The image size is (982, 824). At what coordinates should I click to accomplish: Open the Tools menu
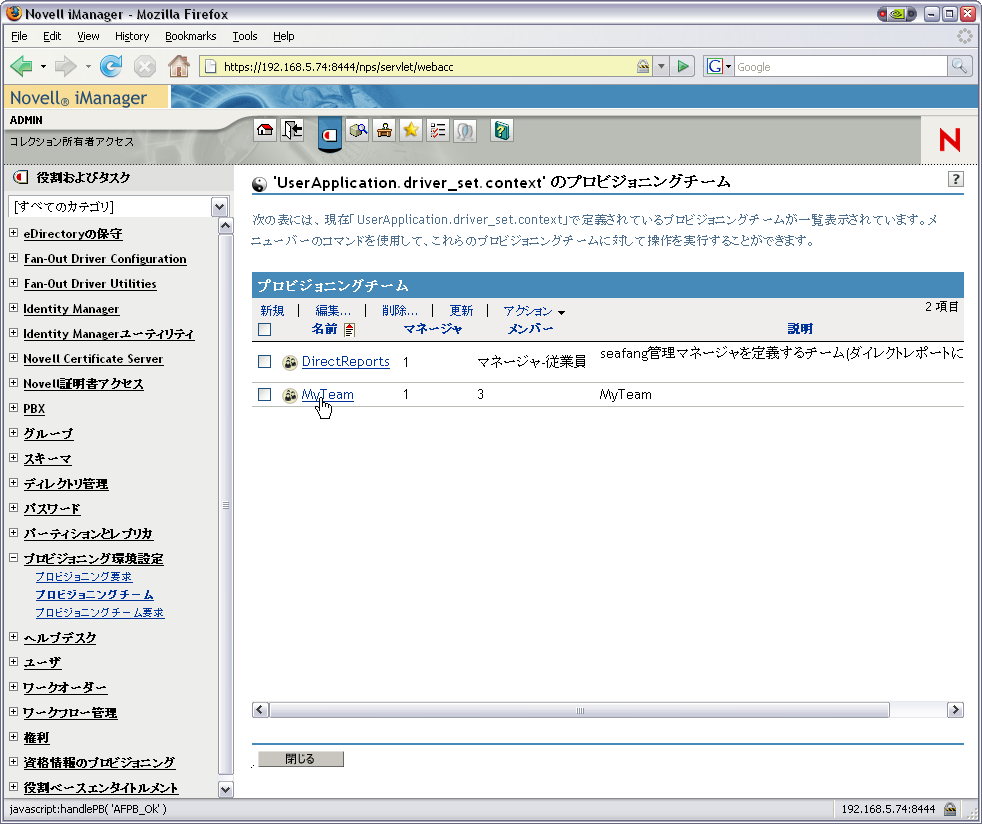(x=245, y=36)
